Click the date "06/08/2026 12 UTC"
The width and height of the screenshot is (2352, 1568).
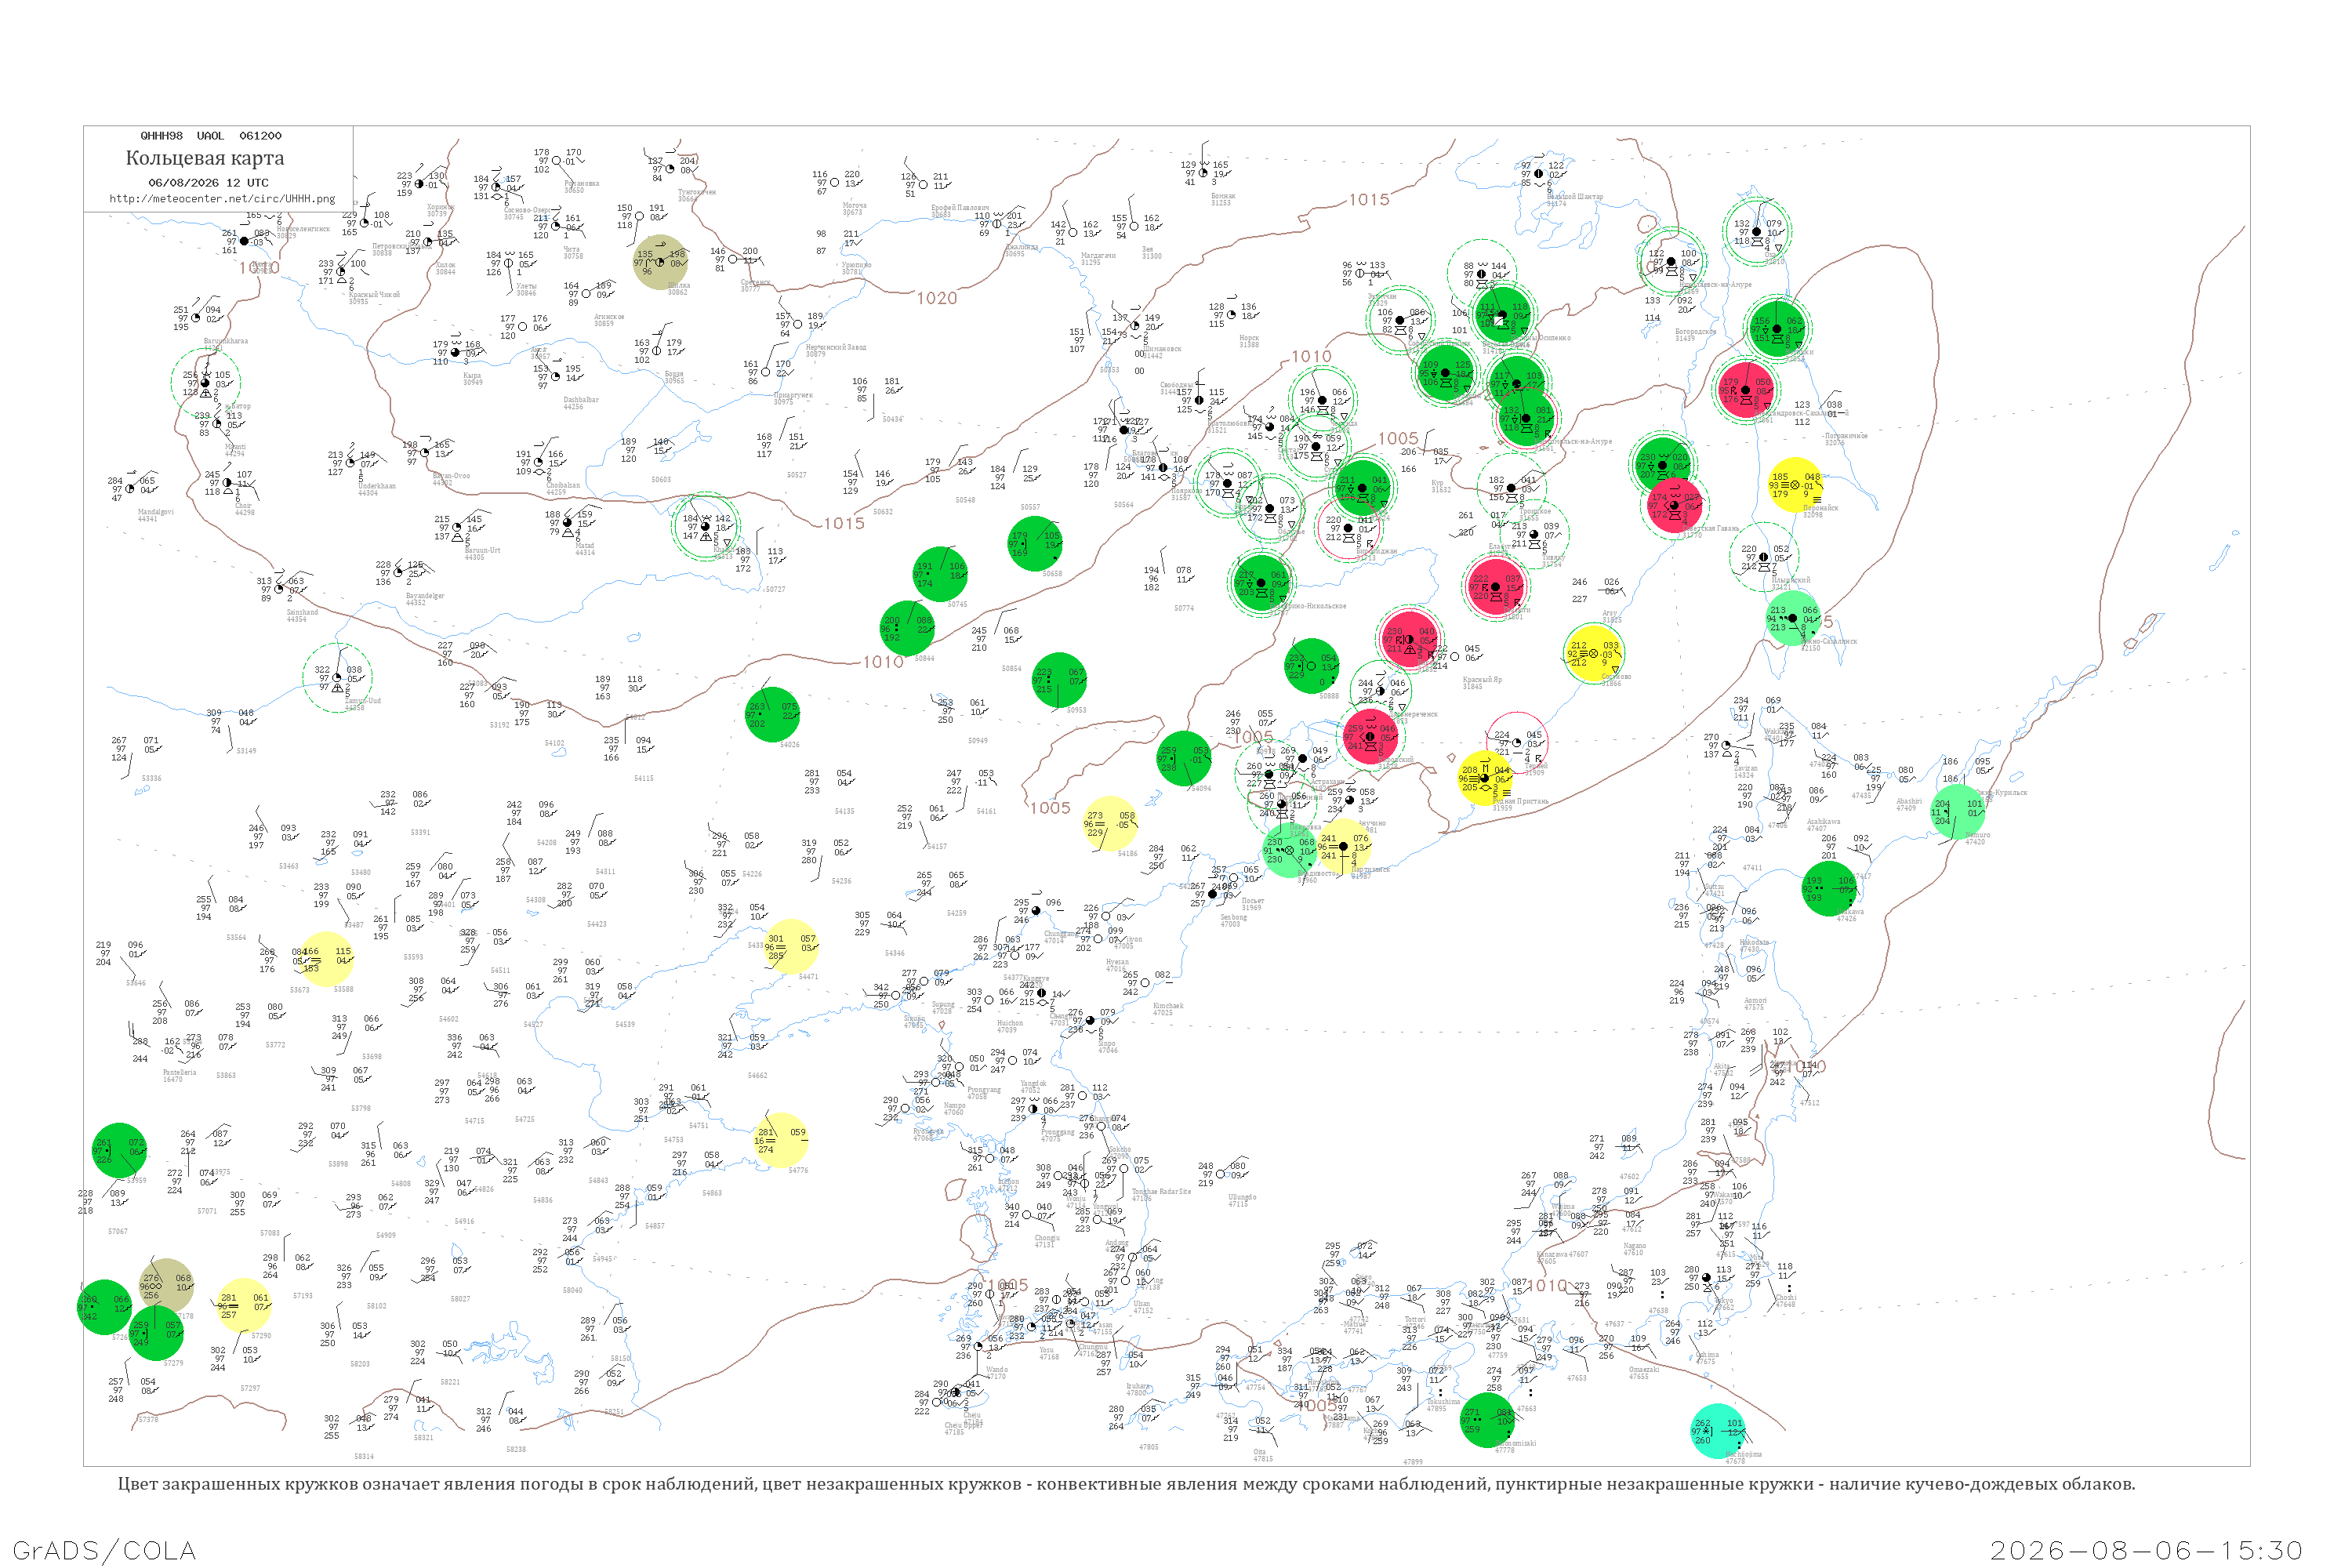point(208,182)
